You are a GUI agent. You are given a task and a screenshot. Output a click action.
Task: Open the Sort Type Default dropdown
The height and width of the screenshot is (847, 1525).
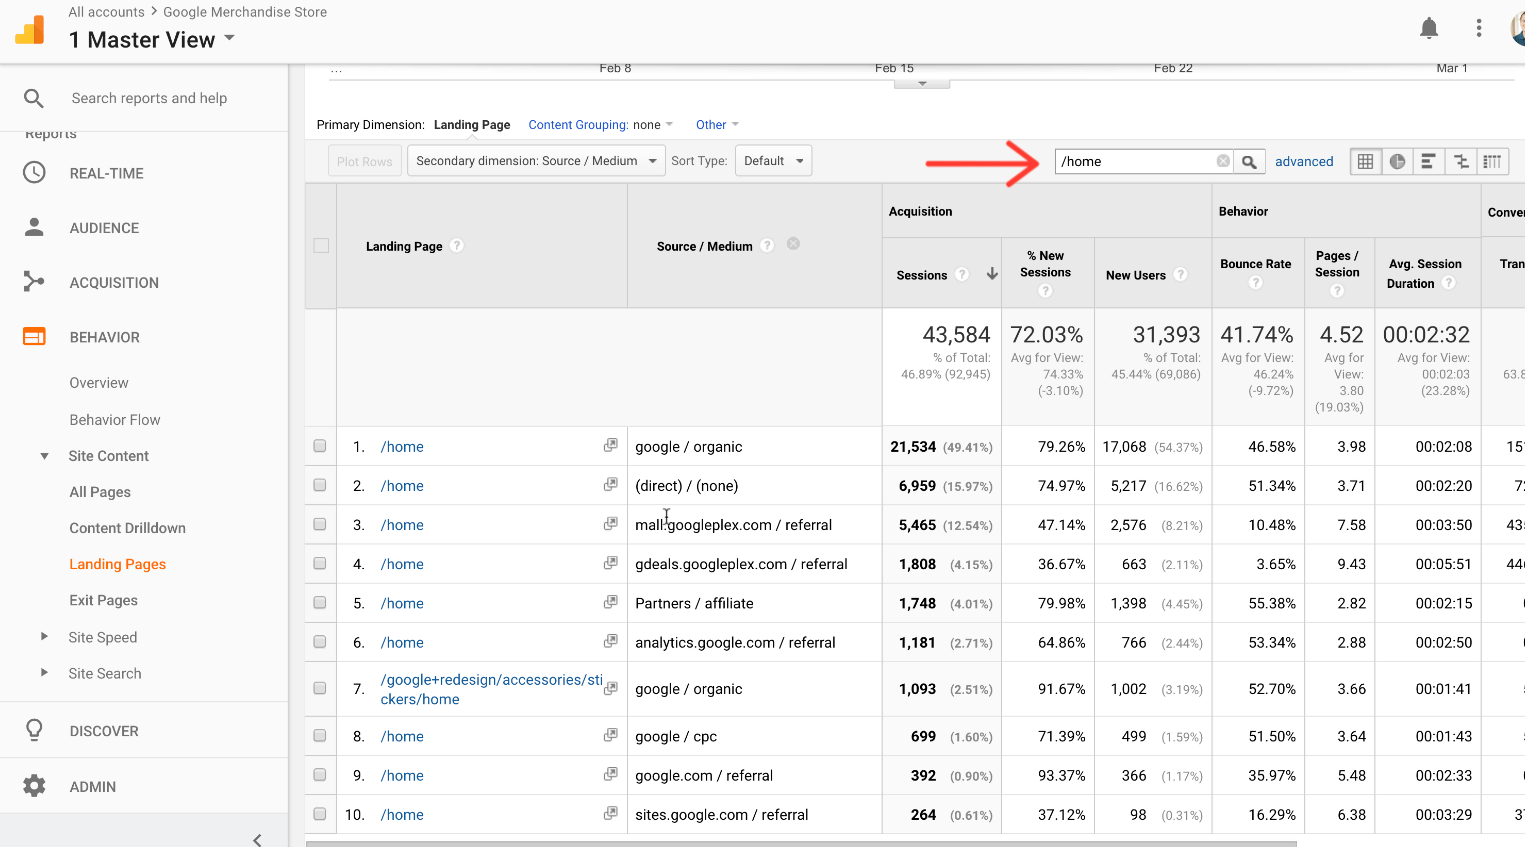[773, 161]
